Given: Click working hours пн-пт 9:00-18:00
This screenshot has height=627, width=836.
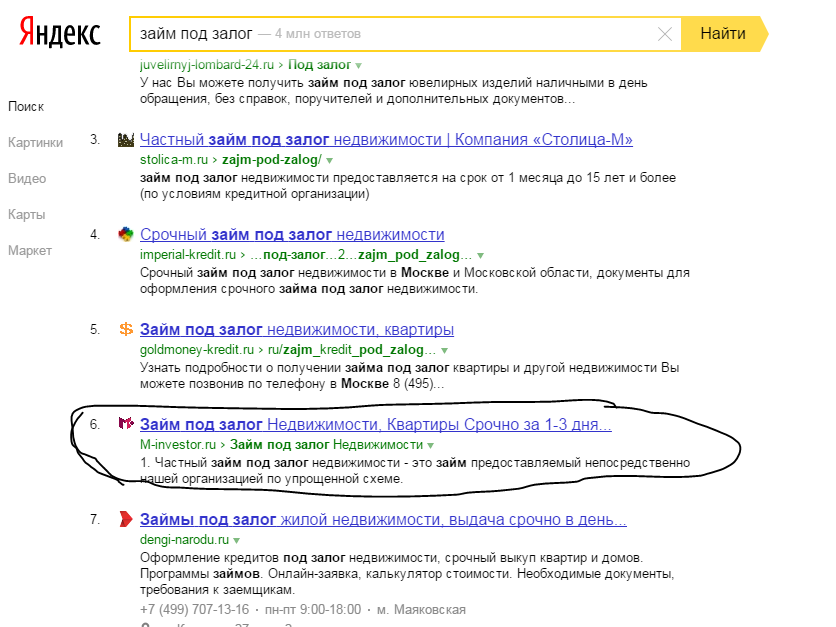Looking at the screenshot, I should click(x=313, y=609).
